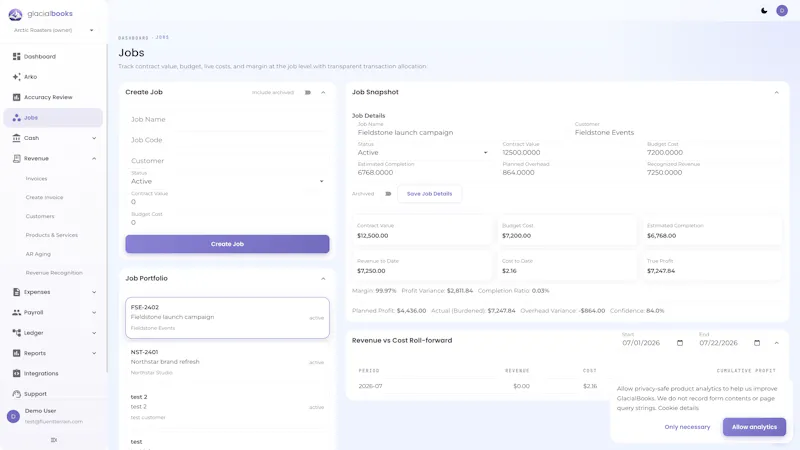
Task: Click the Job Code input field
Action: 227,140
